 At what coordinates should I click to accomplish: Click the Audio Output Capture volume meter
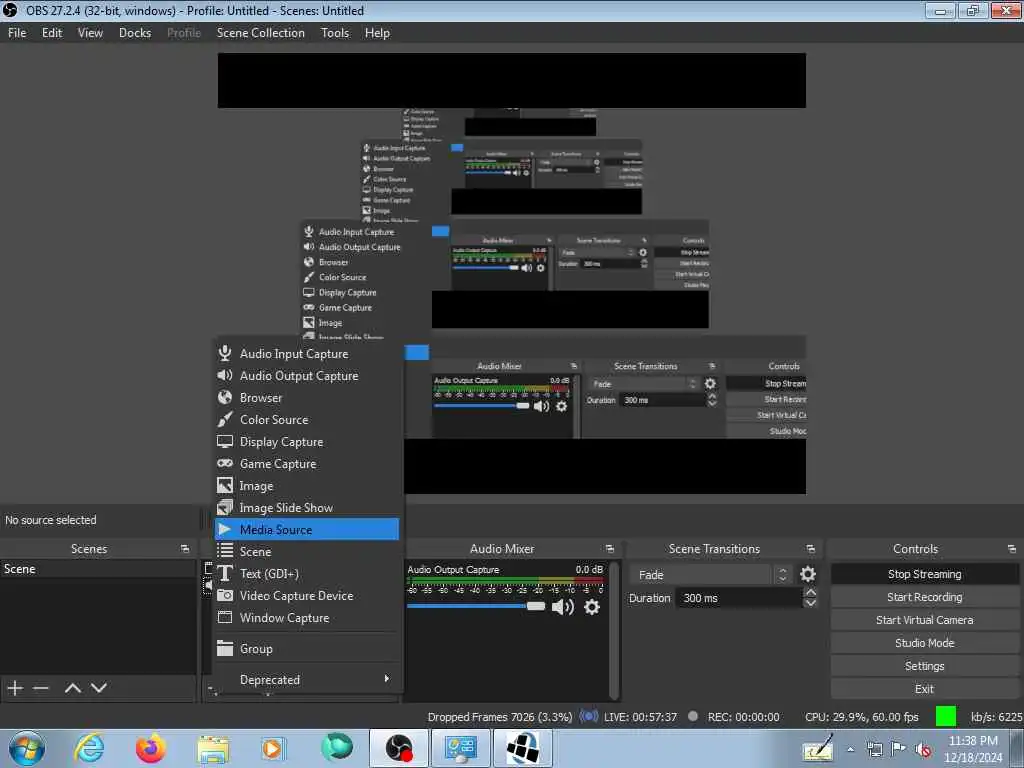tap(505, 582)
